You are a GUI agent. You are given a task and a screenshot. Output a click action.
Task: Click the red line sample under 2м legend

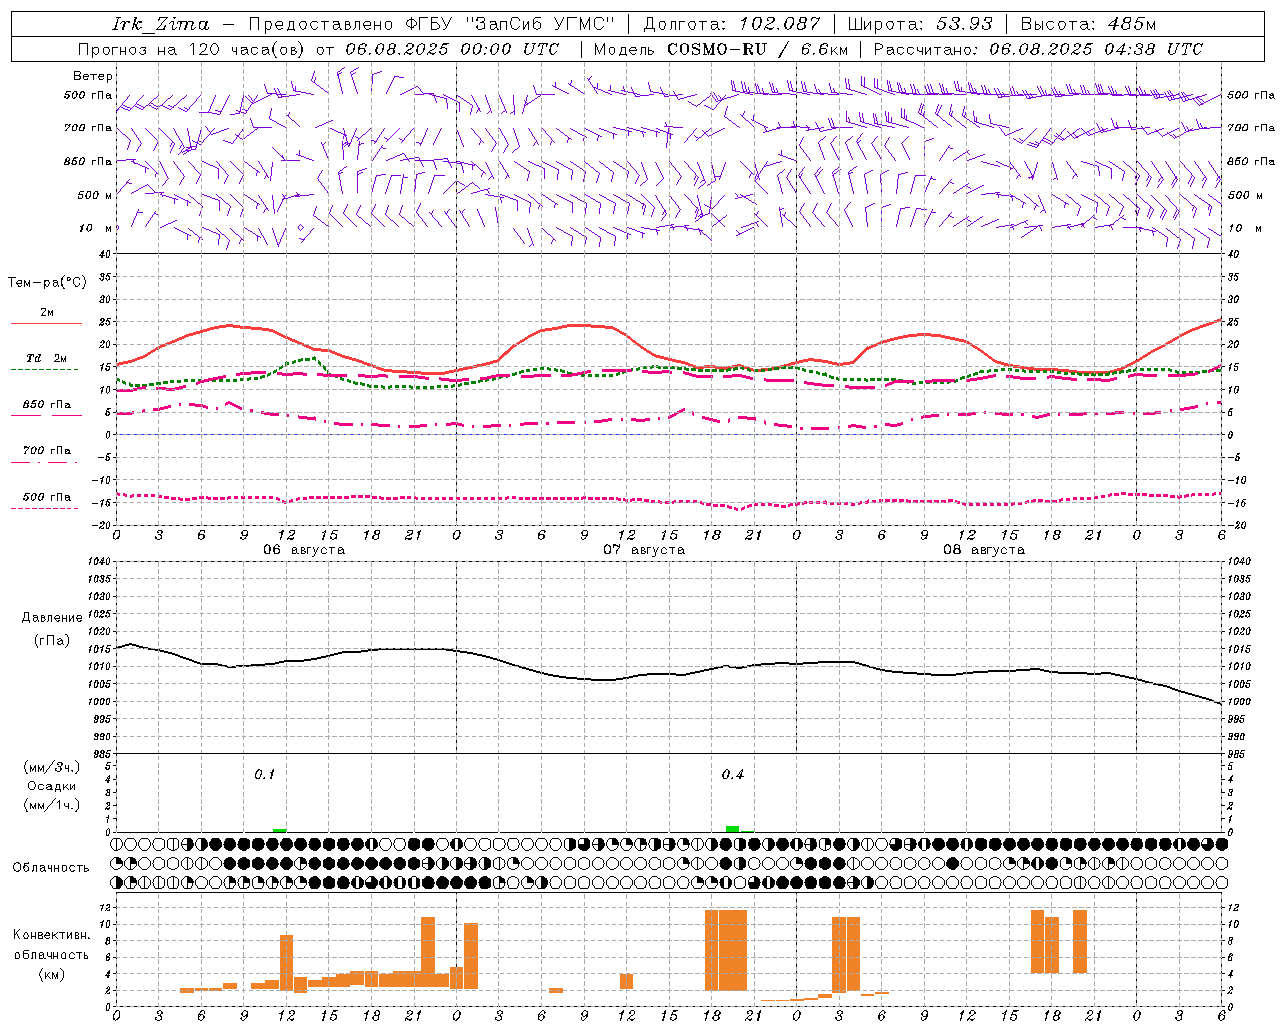point(46,324)
